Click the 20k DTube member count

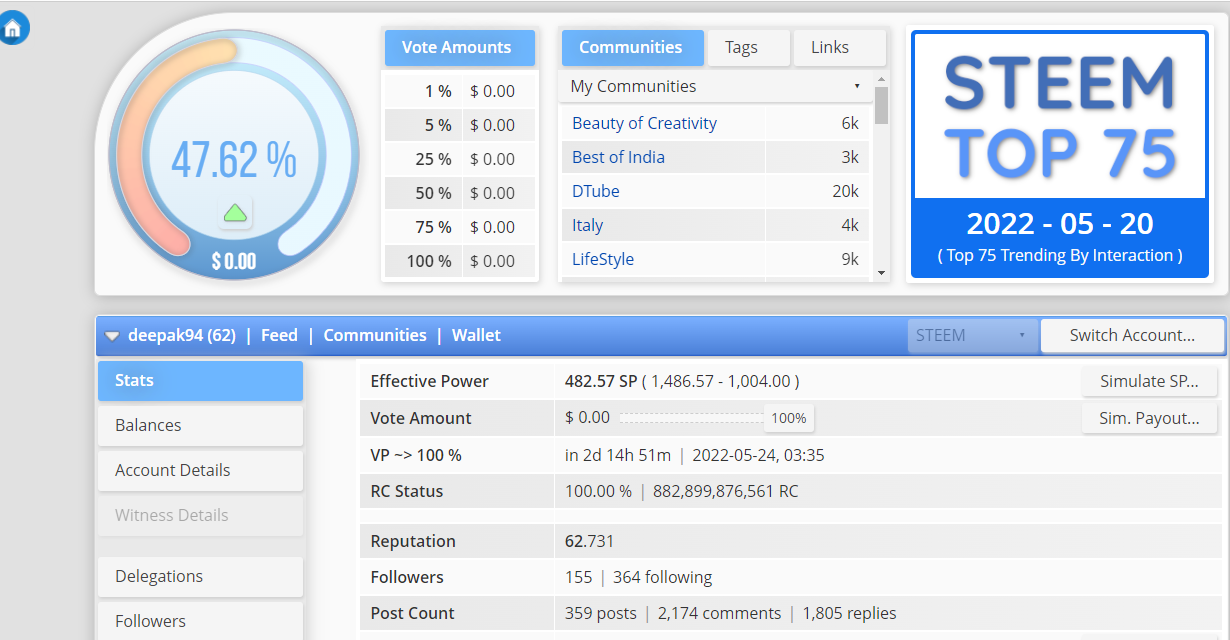tap(845, 191)
